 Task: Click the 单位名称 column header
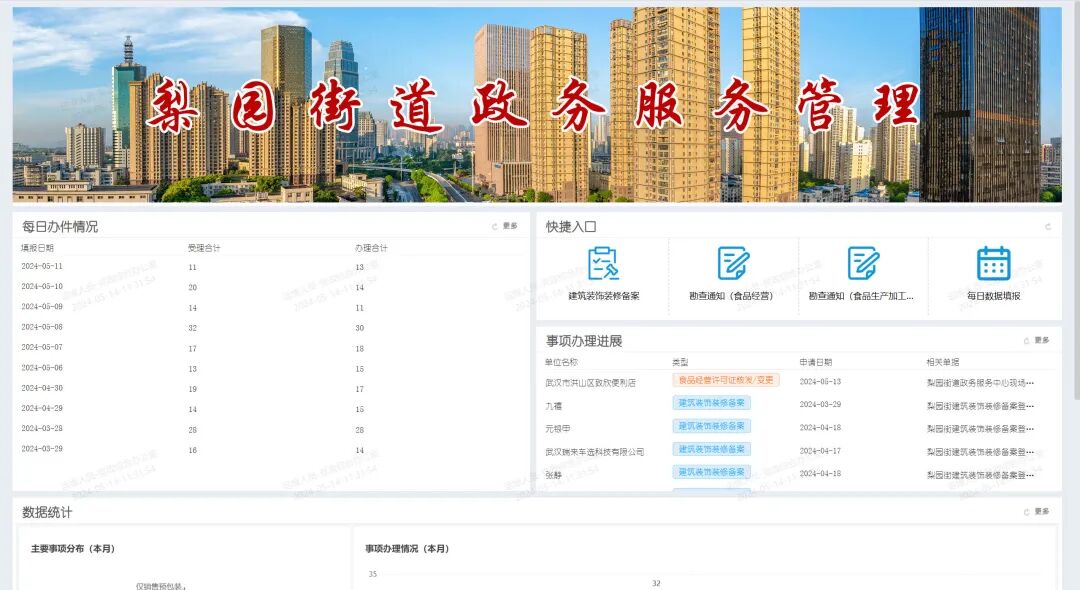click(x=561, y=362)
